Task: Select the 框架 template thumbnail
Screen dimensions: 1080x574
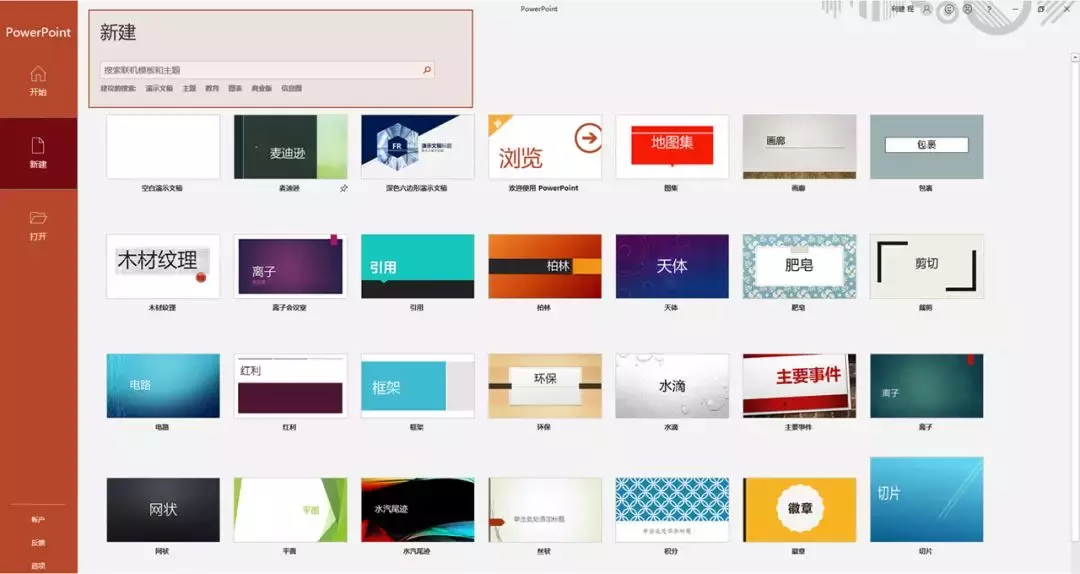Action: (x=417, y=386)
